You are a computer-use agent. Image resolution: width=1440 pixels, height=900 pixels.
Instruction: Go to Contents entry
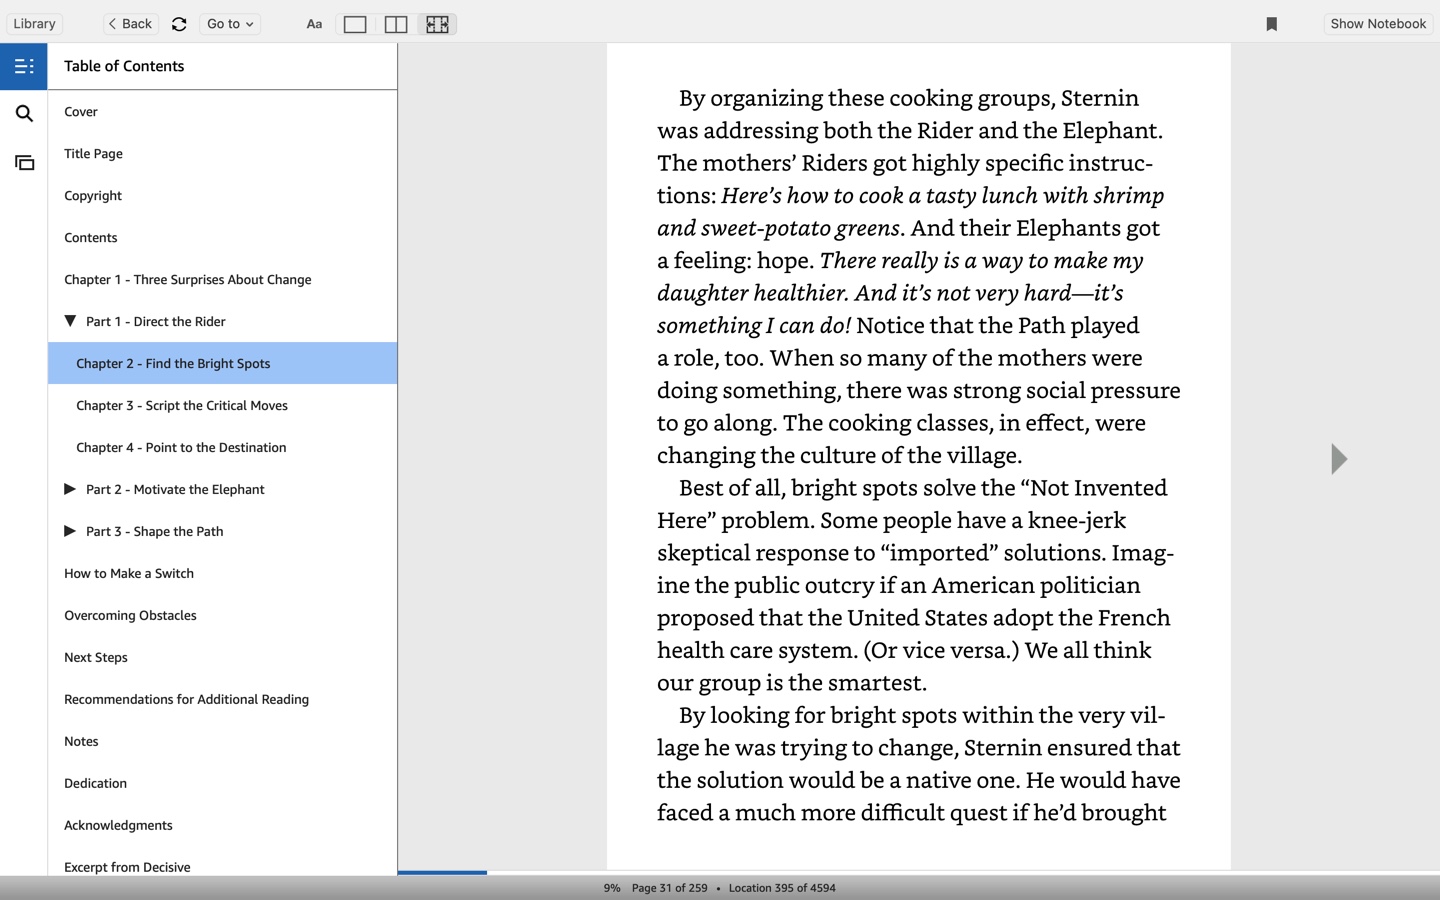(222, 237)
